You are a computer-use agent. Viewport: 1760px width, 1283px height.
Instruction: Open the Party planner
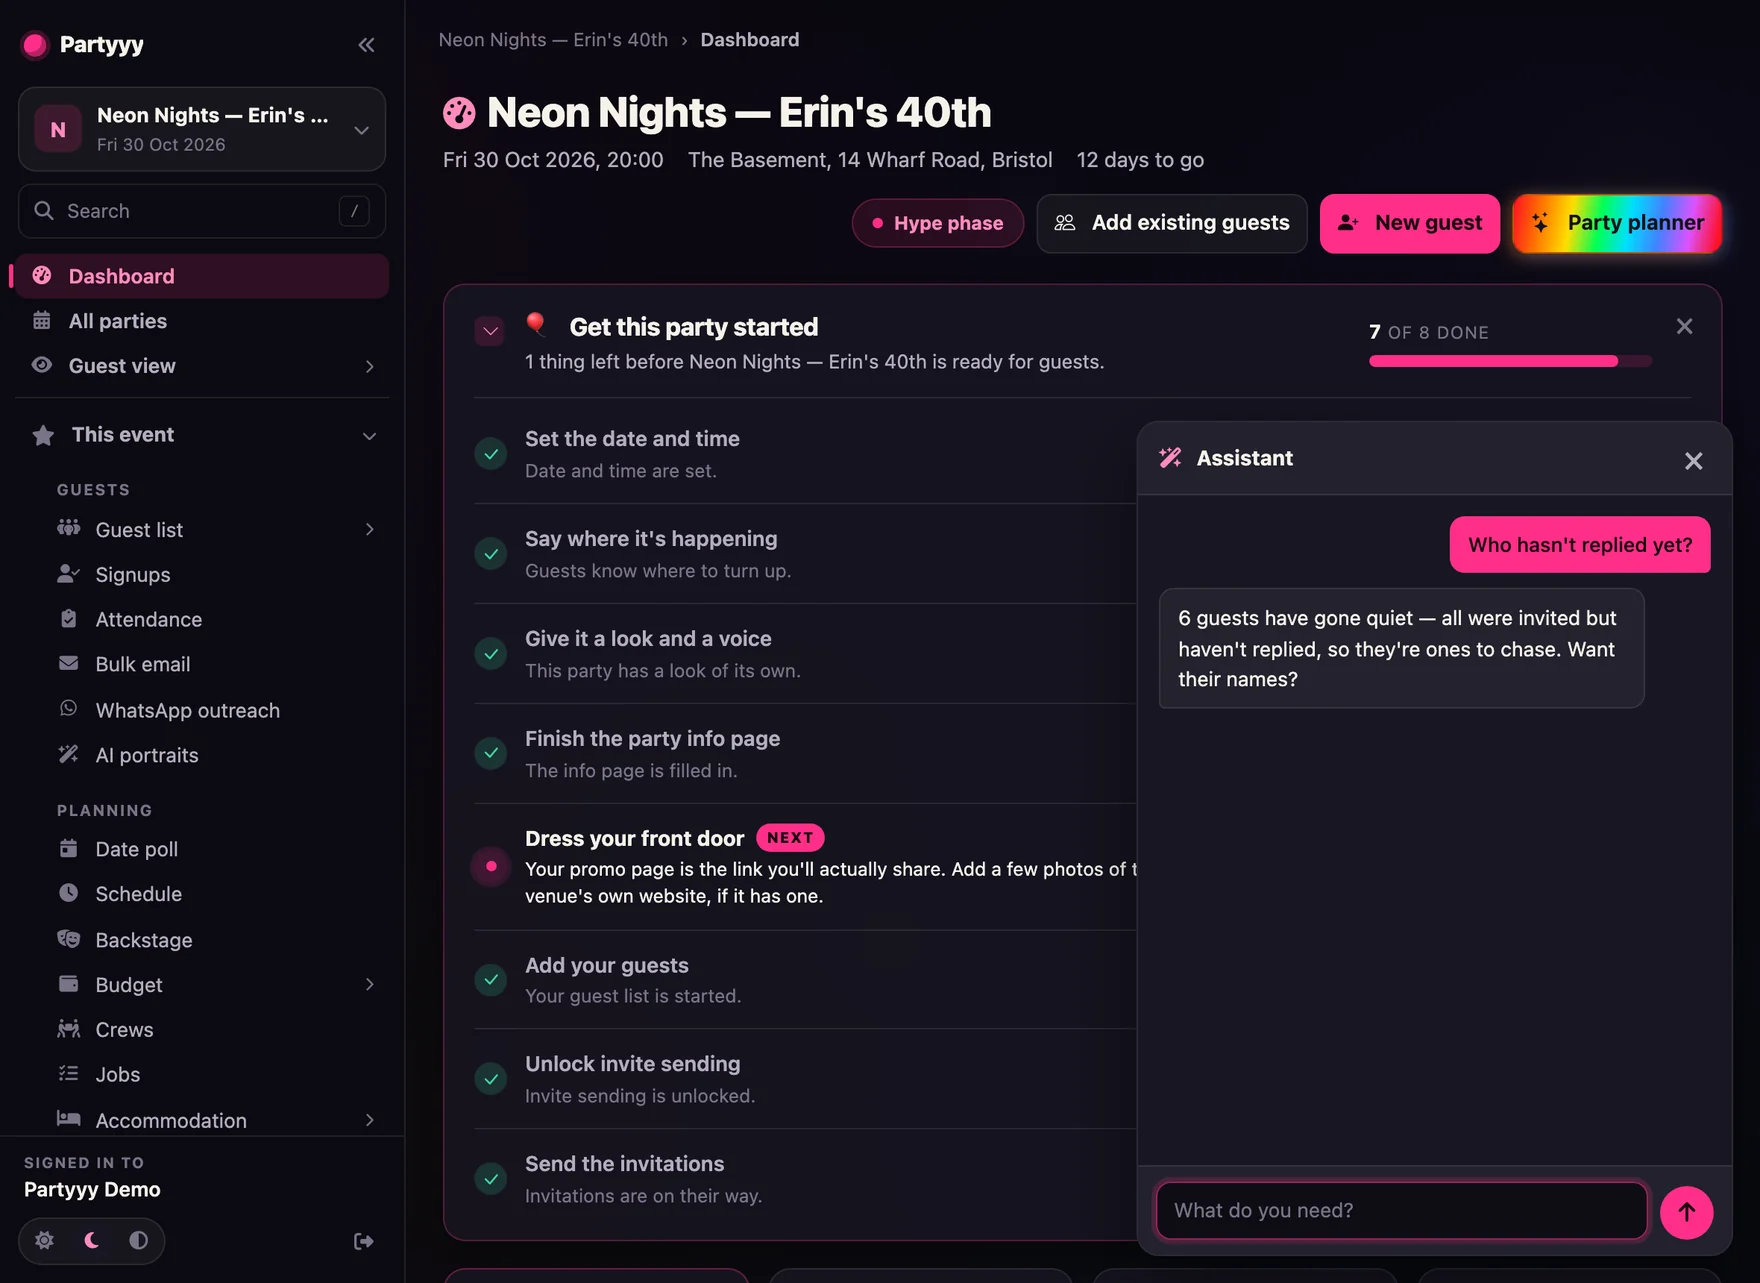(1617, 223)
